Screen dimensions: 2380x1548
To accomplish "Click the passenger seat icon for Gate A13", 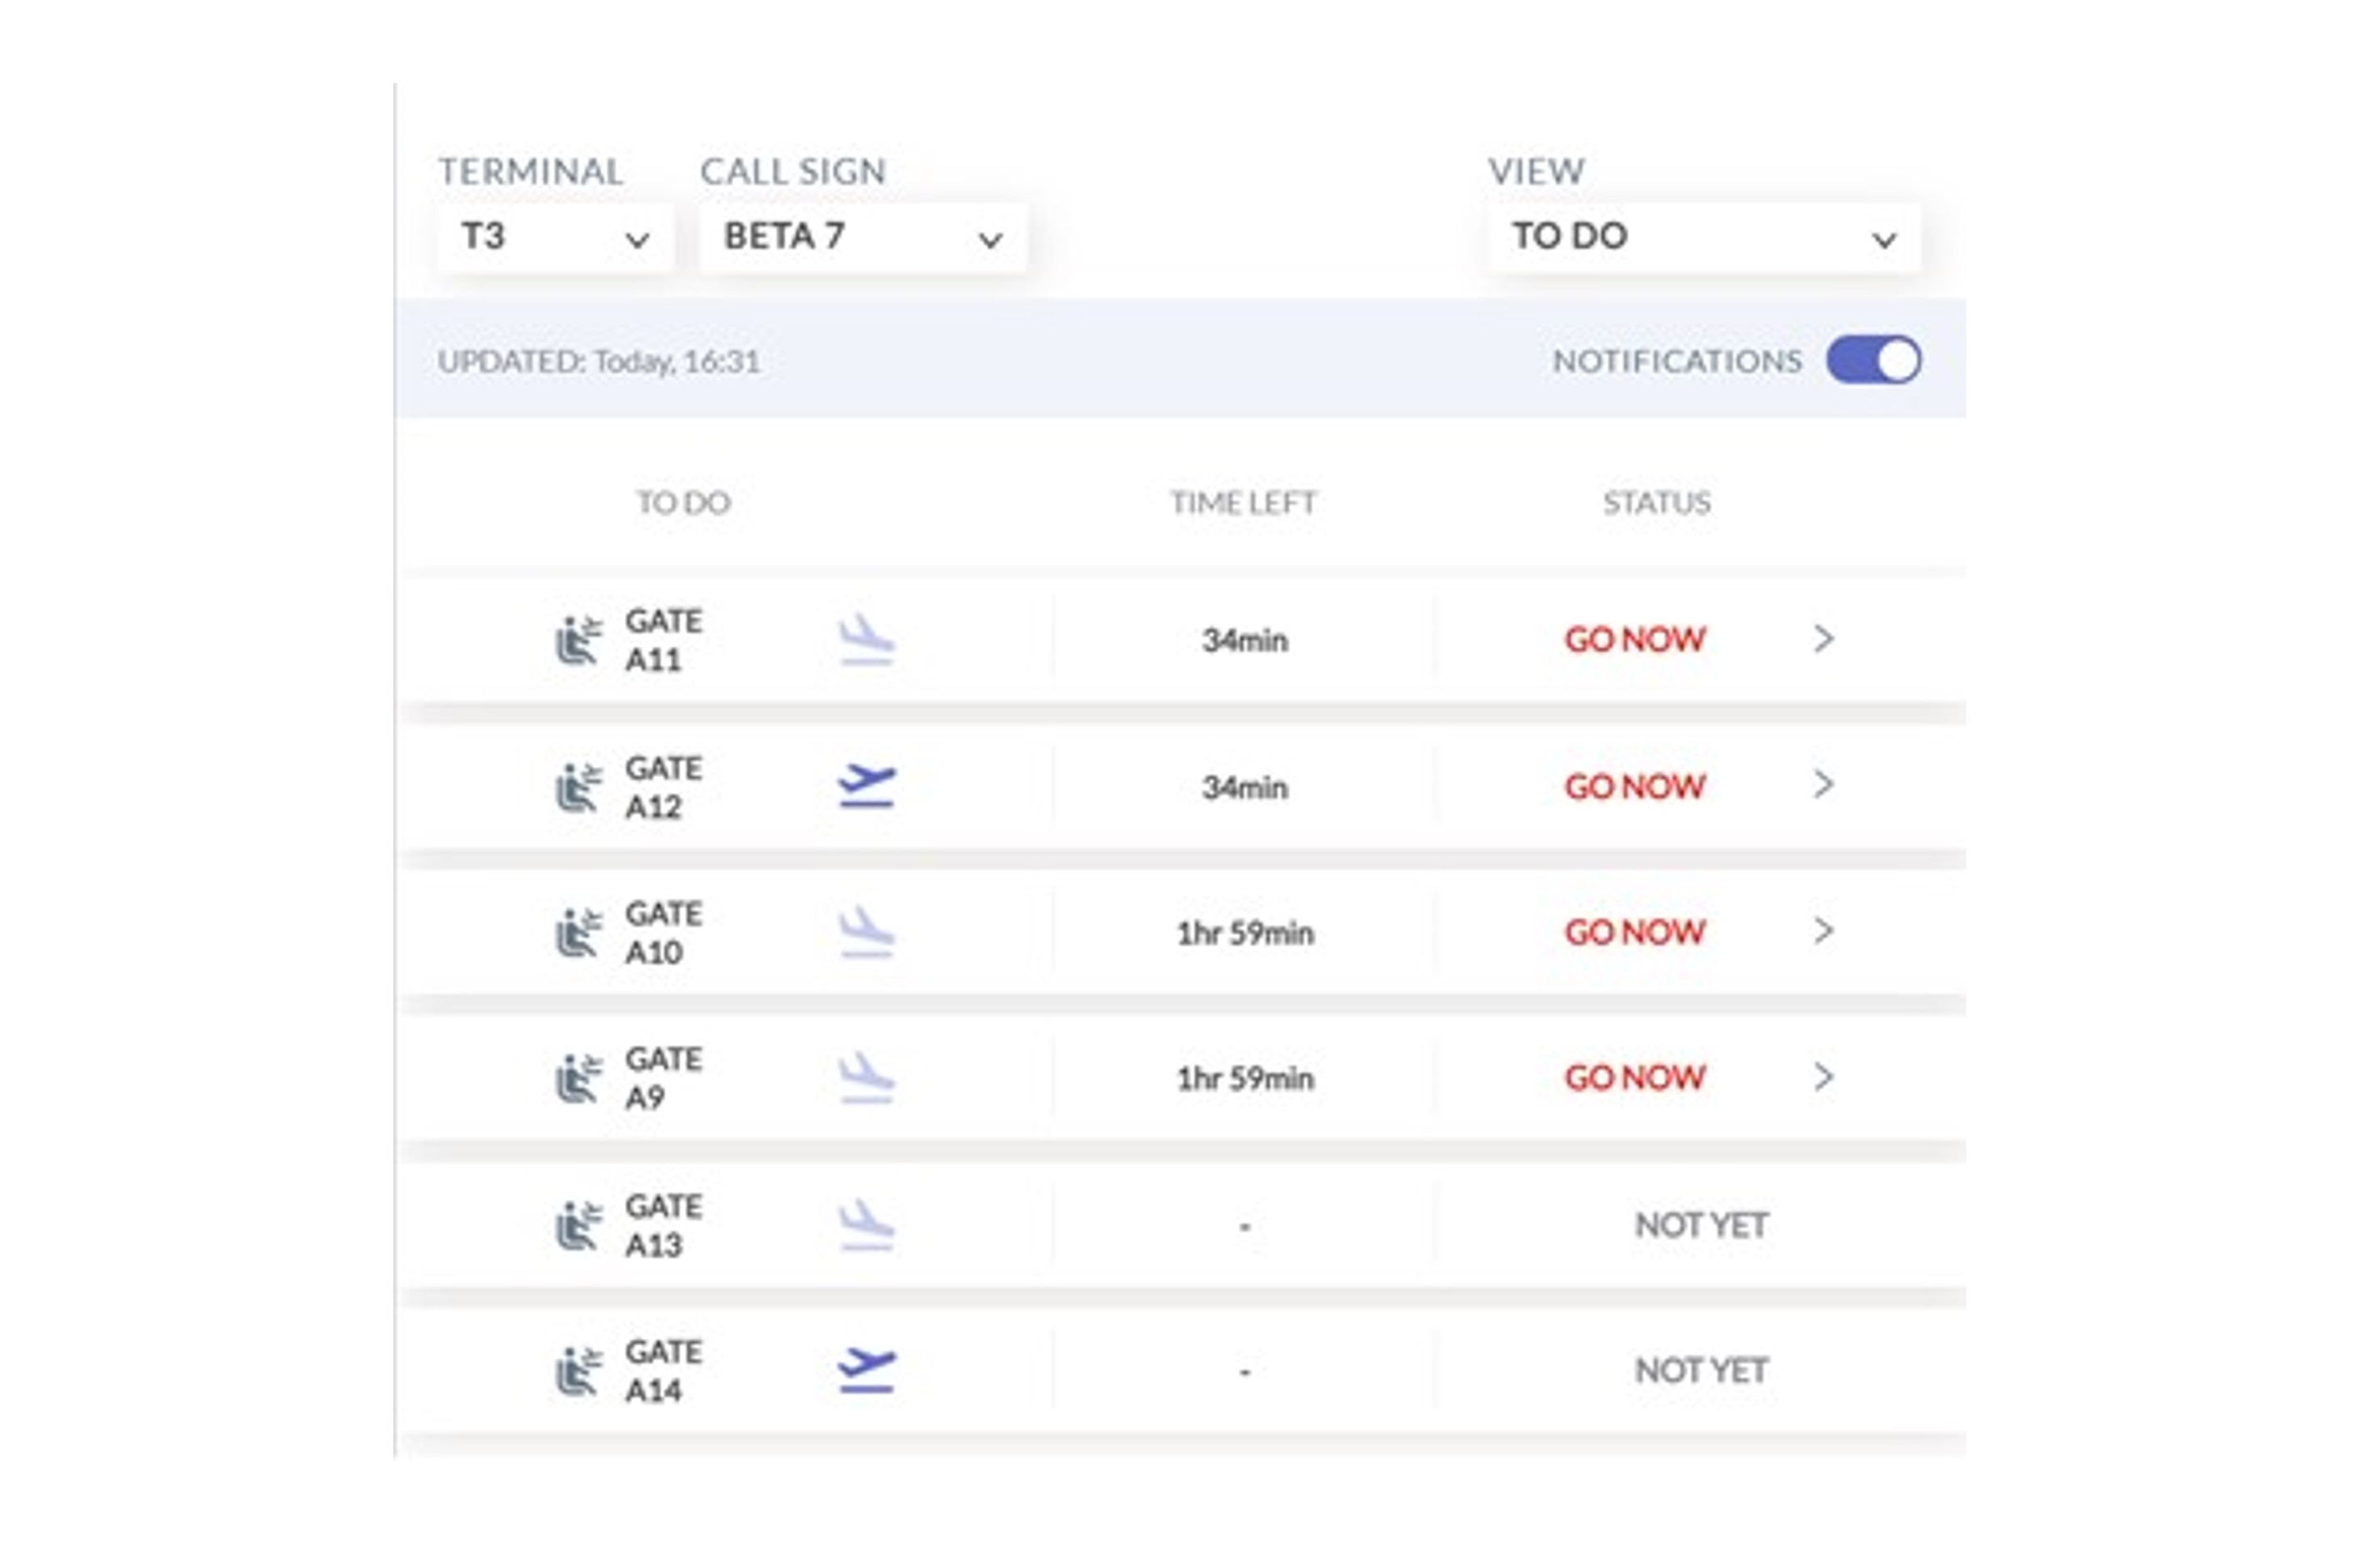I will point(579,1226).
